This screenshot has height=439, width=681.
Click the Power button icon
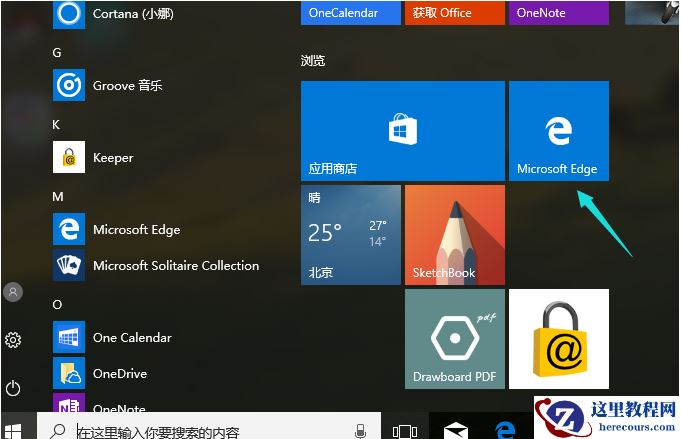(x=13, y=388)
